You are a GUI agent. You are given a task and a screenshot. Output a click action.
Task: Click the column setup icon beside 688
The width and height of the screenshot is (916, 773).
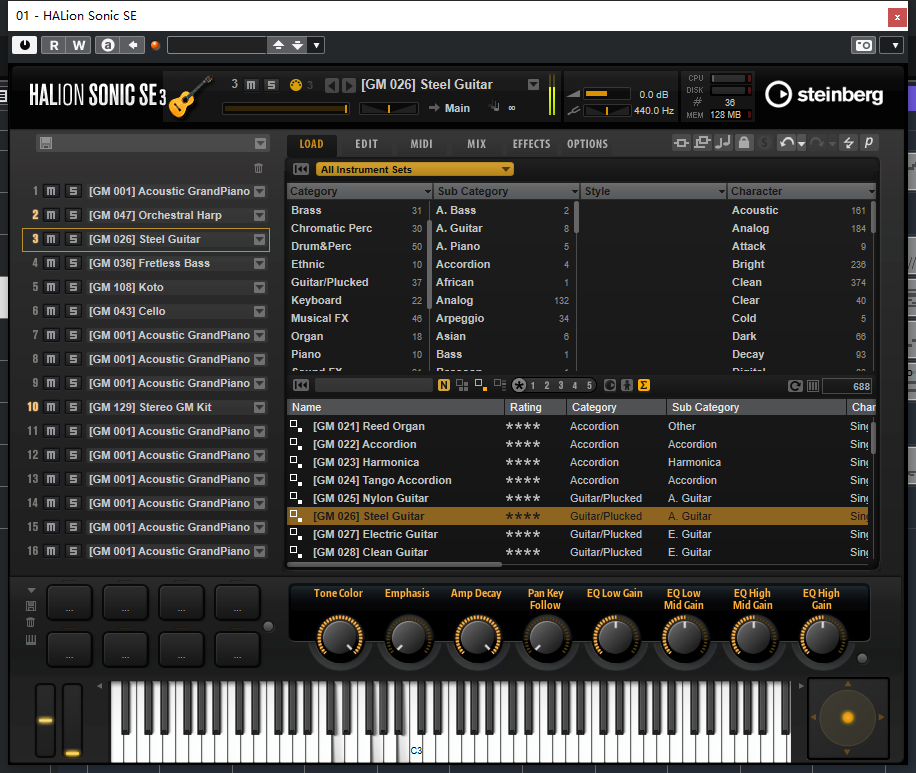[x=813, y=386]
